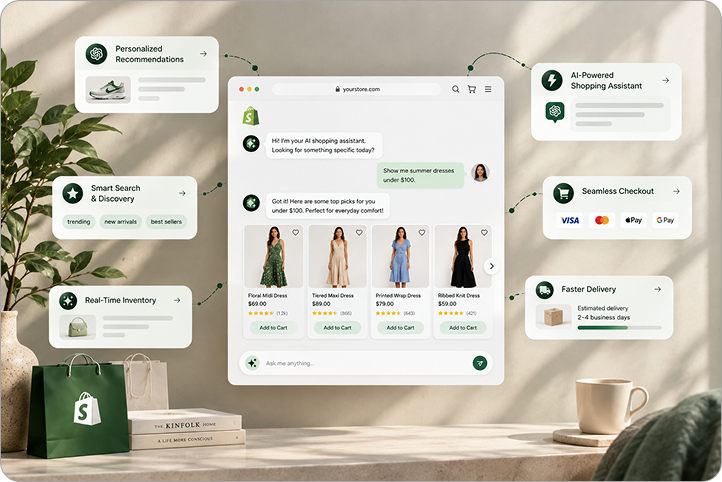This screenshot has width=722, height=482.
Task: Open Smart Search & Discovery arrow
Action: (x=182, y=193)
